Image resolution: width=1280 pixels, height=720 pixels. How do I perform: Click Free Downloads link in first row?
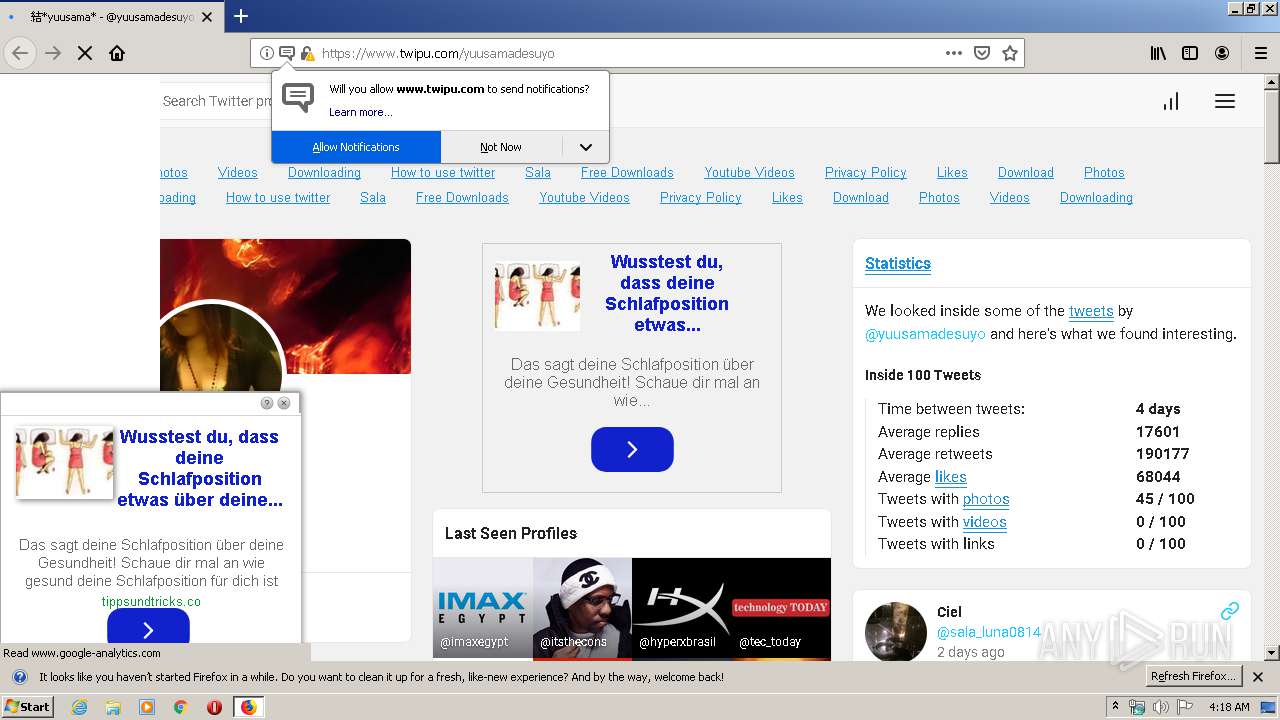pyautogui.click(x=627, y=172)
